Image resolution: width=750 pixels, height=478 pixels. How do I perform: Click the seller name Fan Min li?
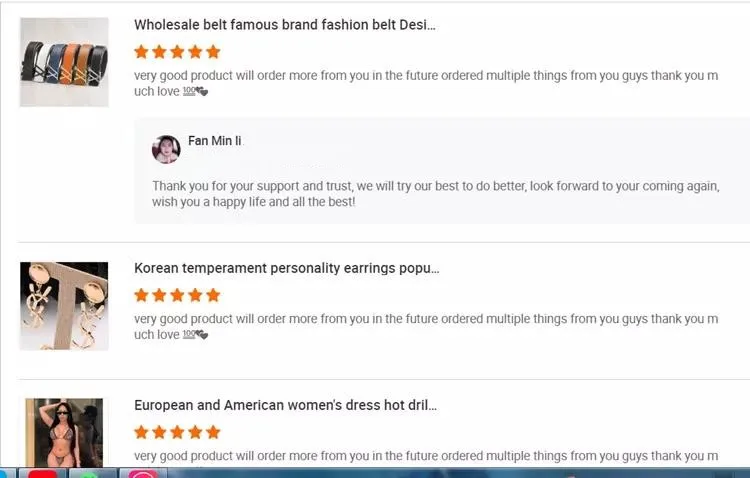214,141
